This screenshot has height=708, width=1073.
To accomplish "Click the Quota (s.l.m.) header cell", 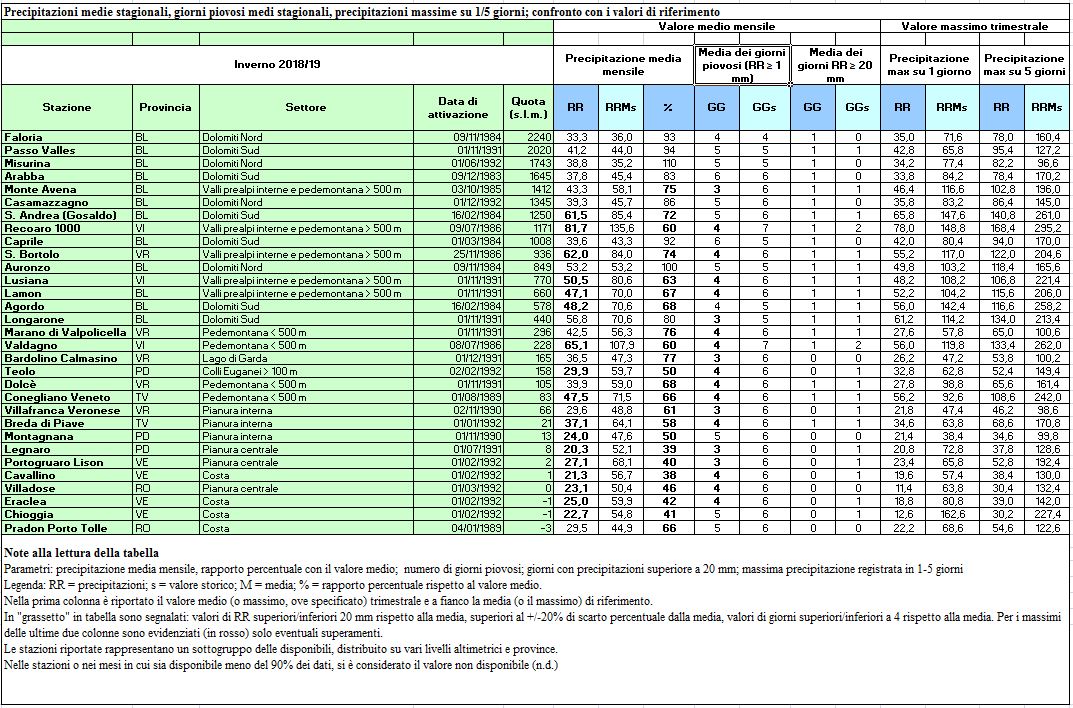I will coord(528,107).
